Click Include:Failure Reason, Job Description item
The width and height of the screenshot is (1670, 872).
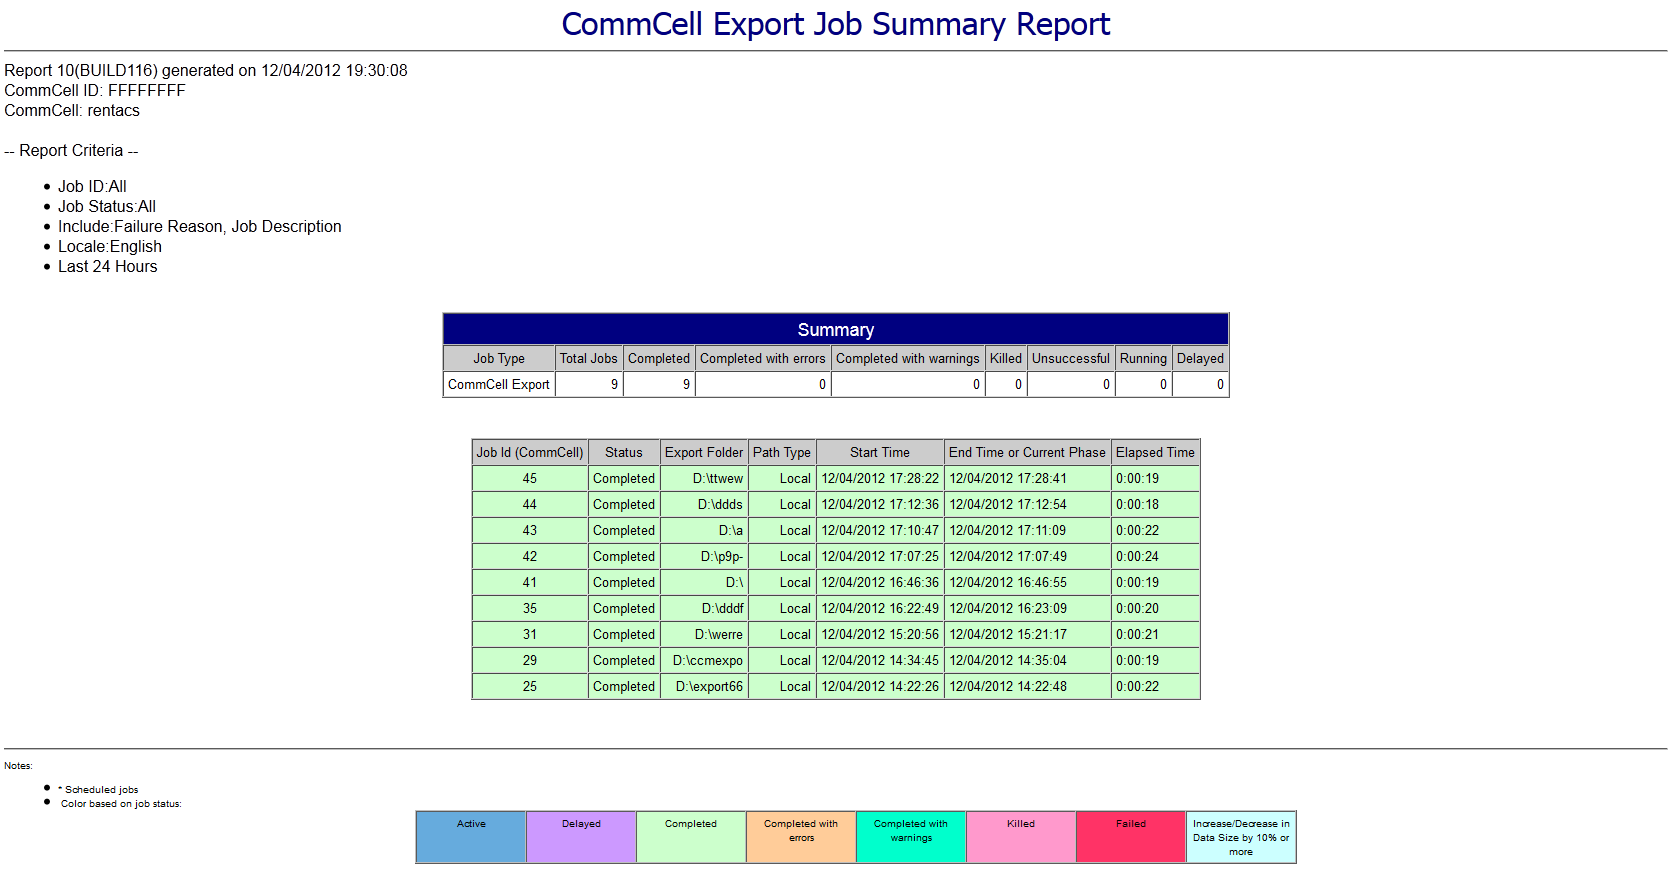(200, 226)
